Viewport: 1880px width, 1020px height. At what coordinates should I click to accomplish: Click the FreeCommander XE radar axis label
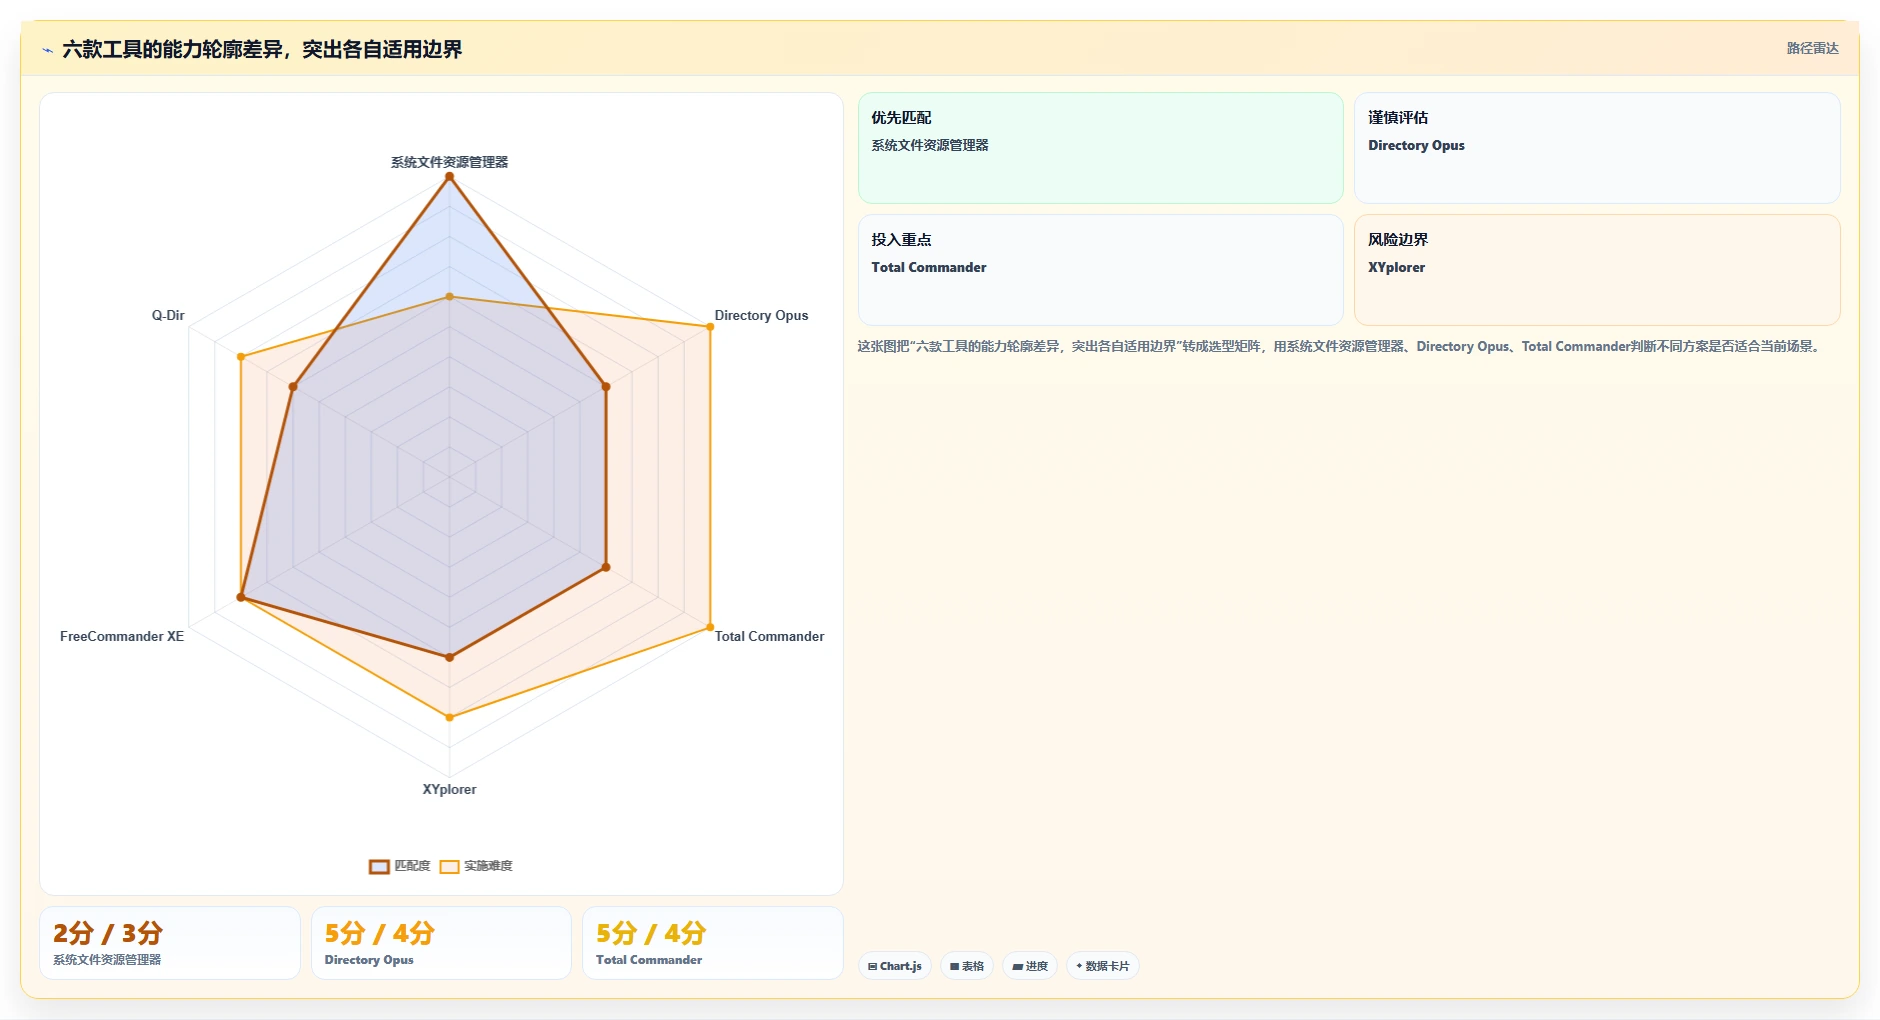[x=122, y=636]
